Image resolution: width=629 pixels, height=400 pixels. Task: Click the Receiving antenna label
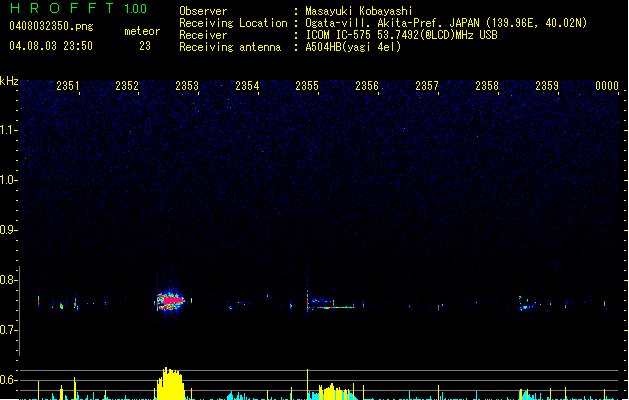pyautogui.click(x=230, y=47)
